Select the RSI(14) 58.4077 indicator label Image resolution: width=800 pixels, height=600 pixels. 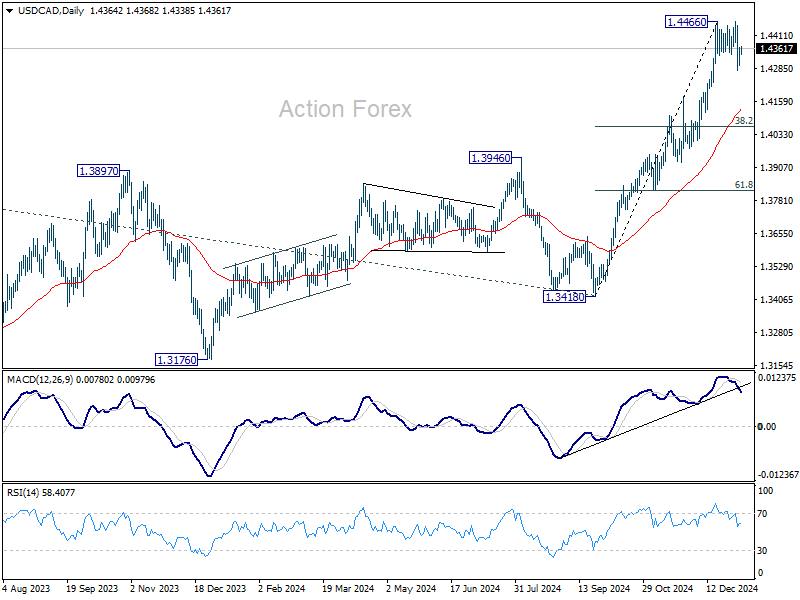[x=41, y=493]
